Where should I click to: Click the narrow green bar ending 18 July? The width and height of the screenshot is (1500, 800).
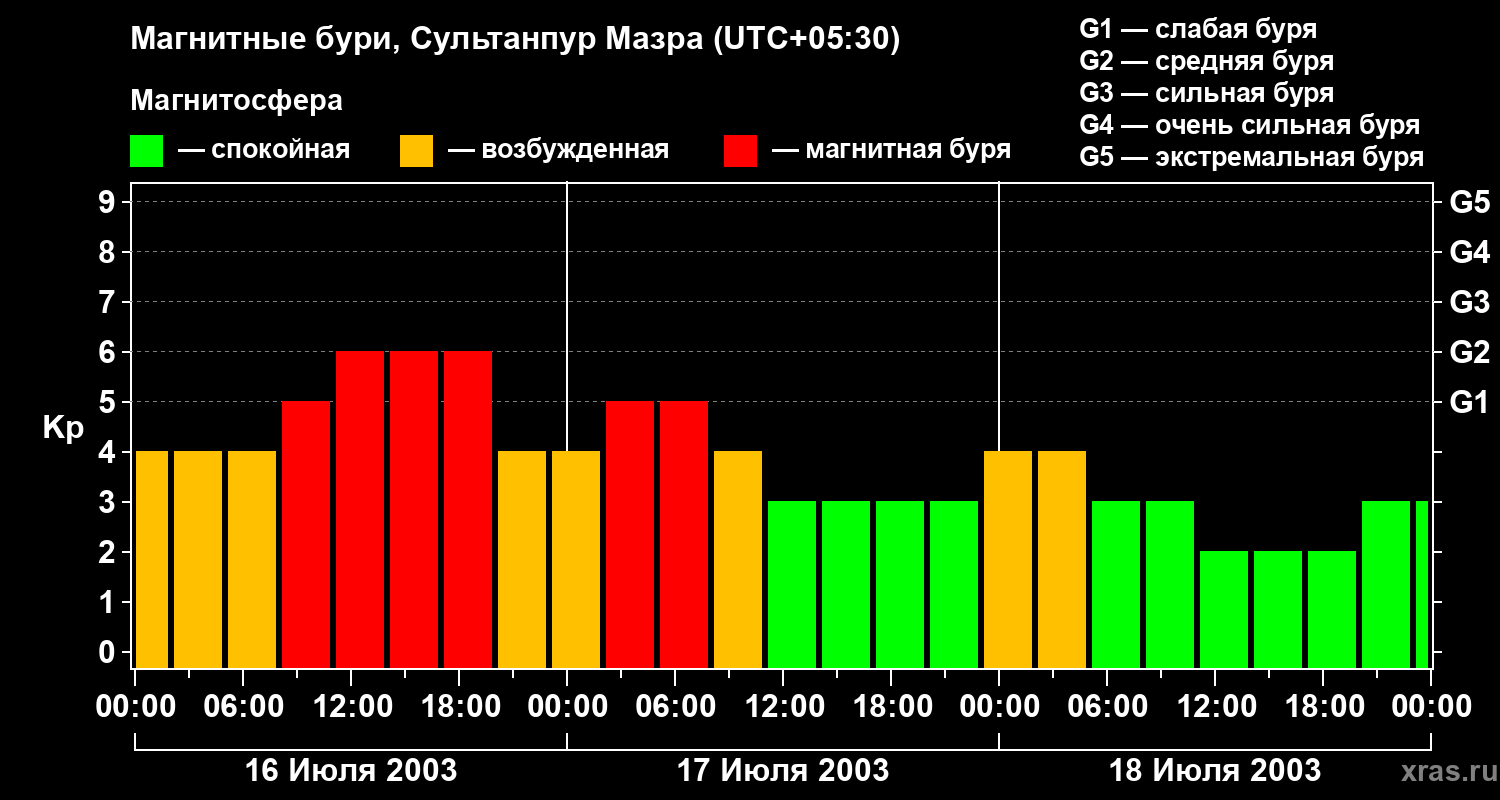click(x=1422, y=585)
